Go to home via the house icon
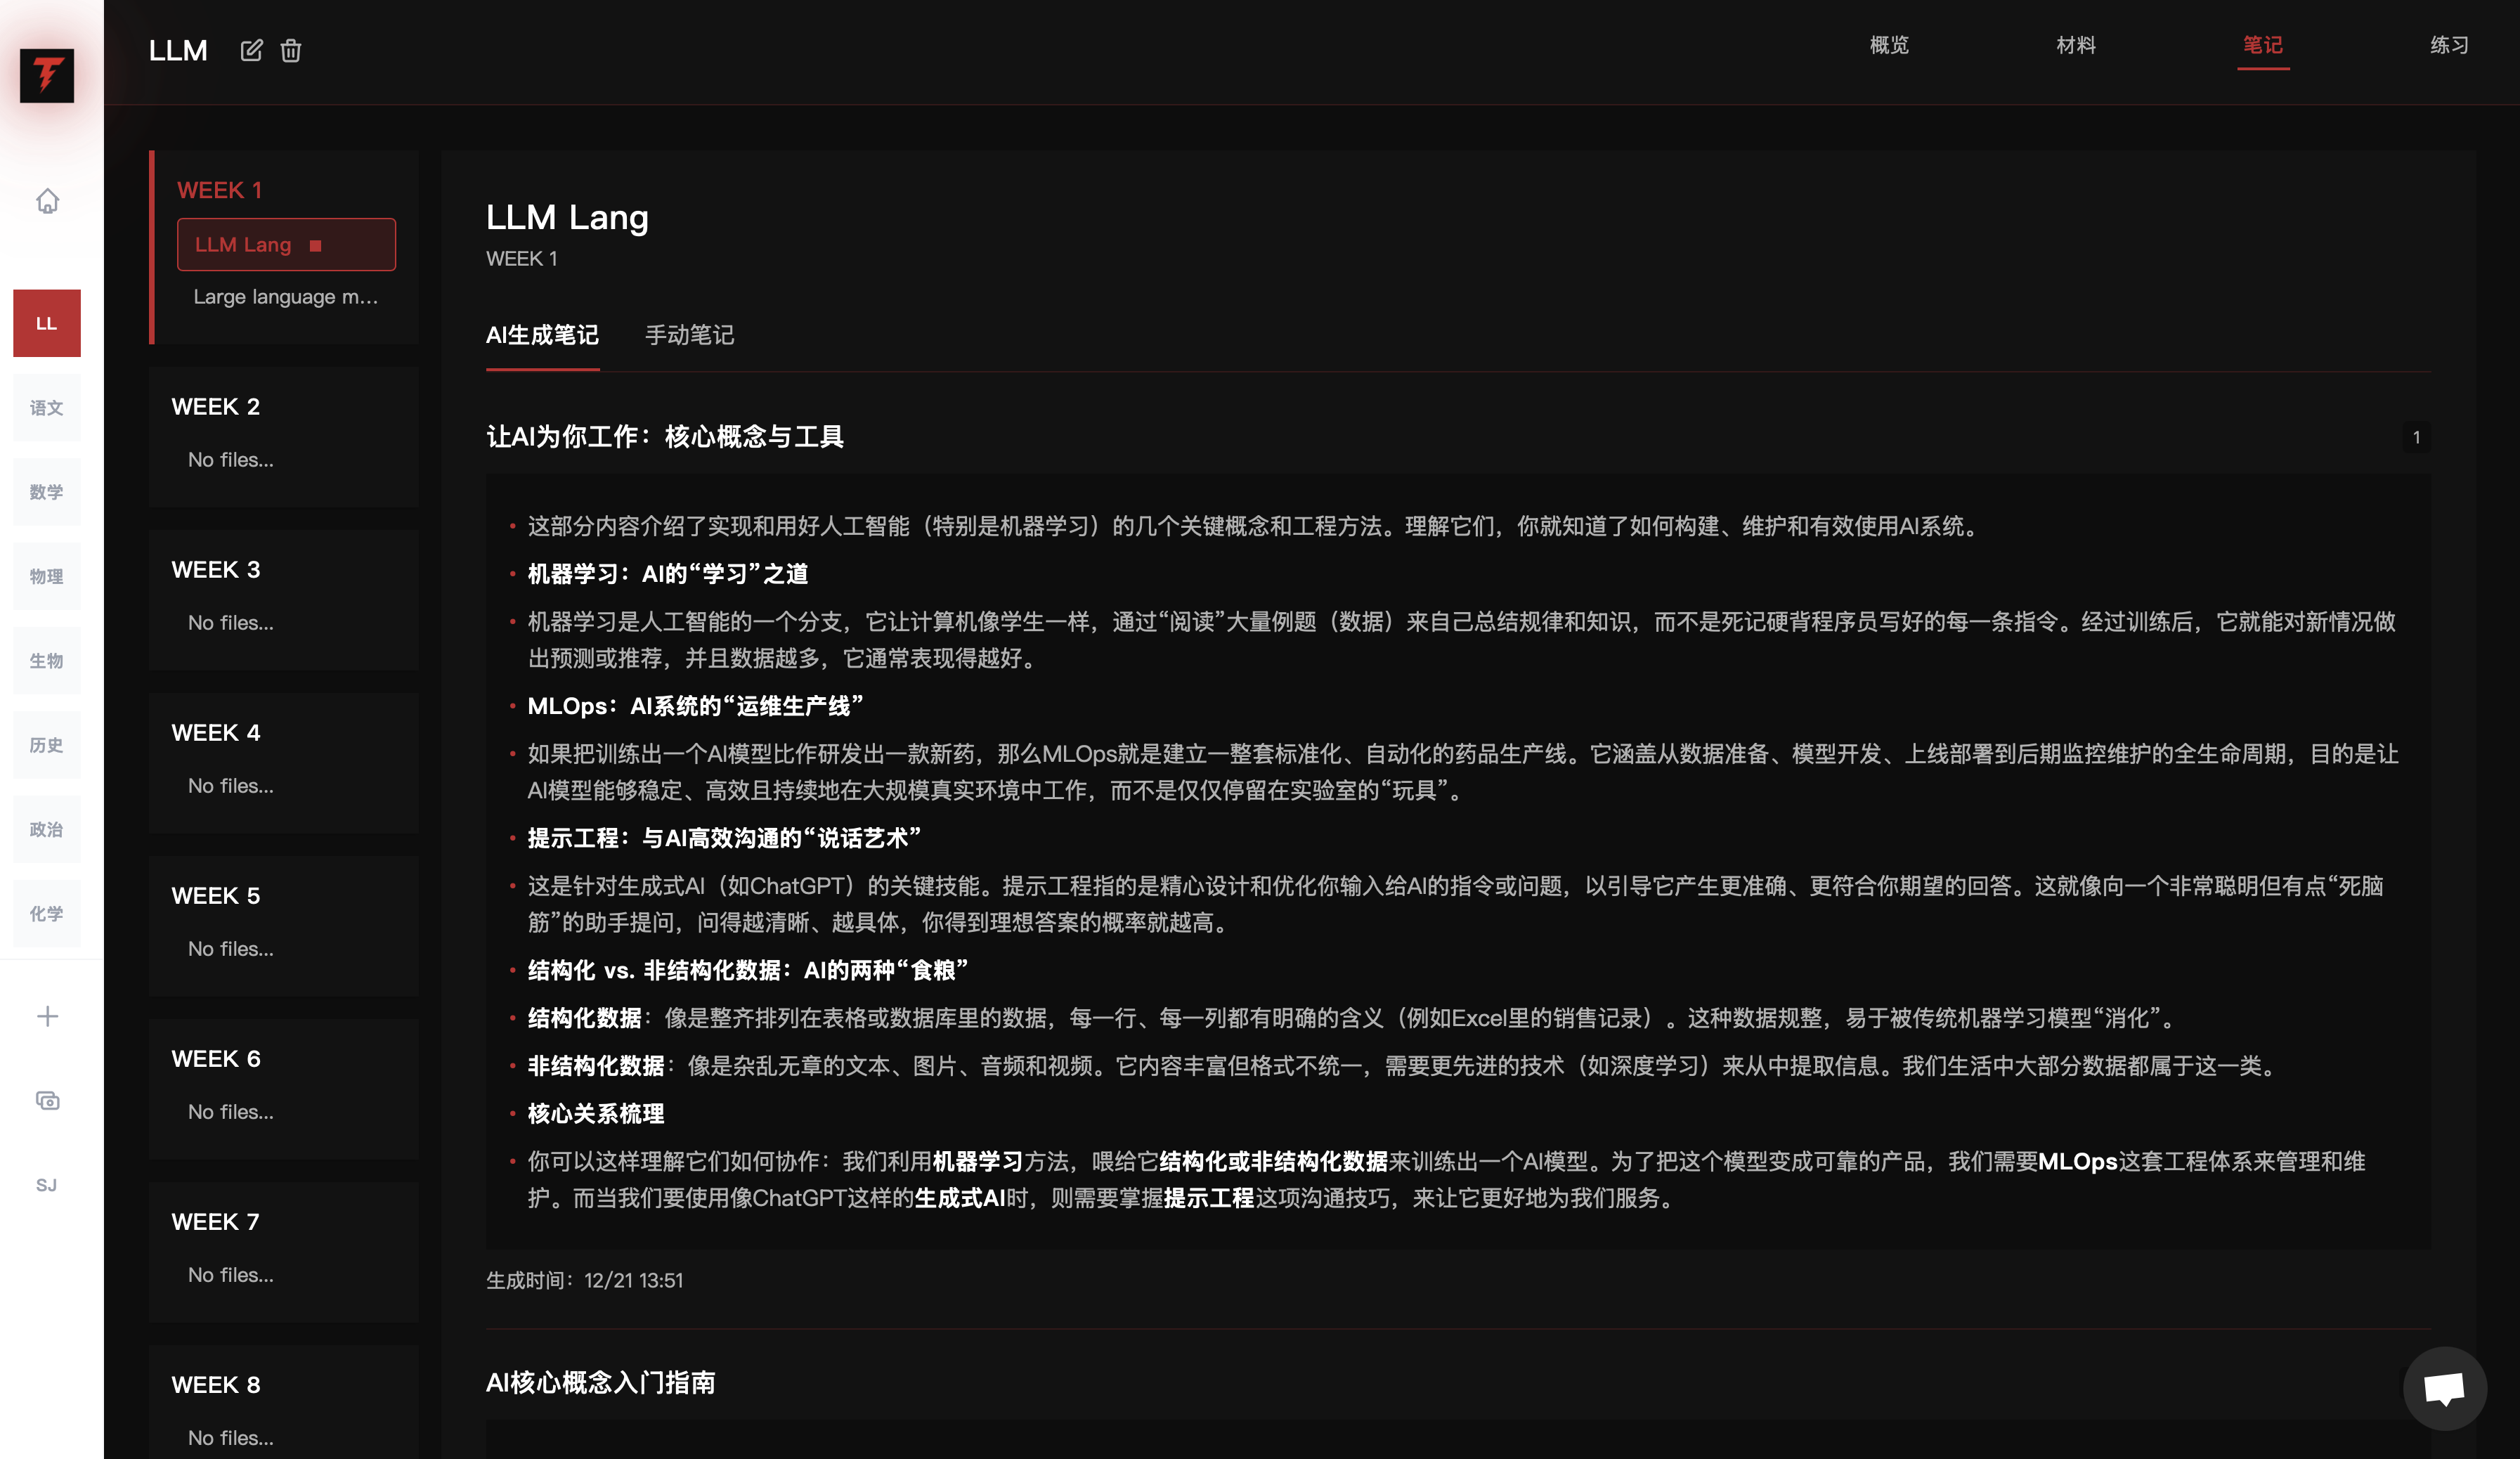This screenshot has height=1459, width=2520. coord(47,201)
